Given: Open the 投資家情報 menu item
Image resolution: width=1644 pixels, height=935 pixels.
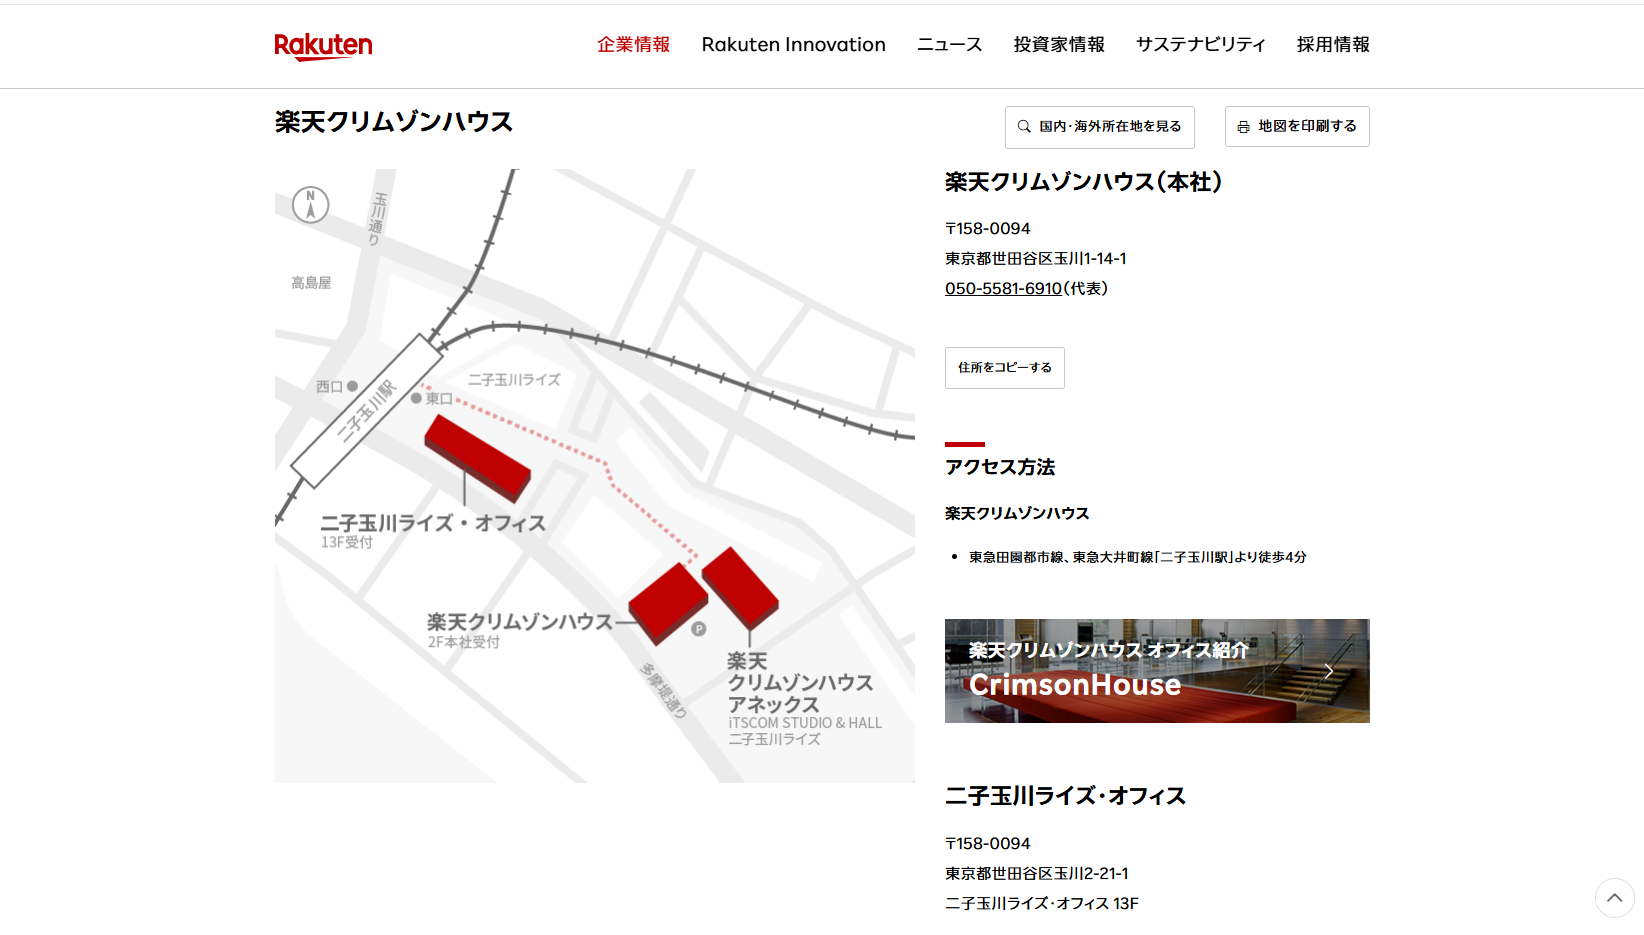Looking at the screenshot, I should (1059, 45).
